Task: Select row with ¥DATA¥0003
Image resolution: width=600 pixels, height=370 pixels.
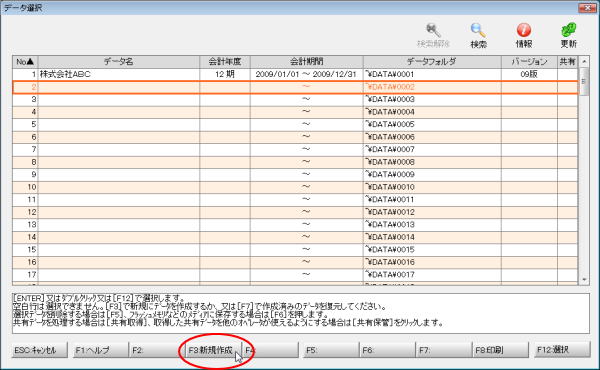Action: point(295,99)
